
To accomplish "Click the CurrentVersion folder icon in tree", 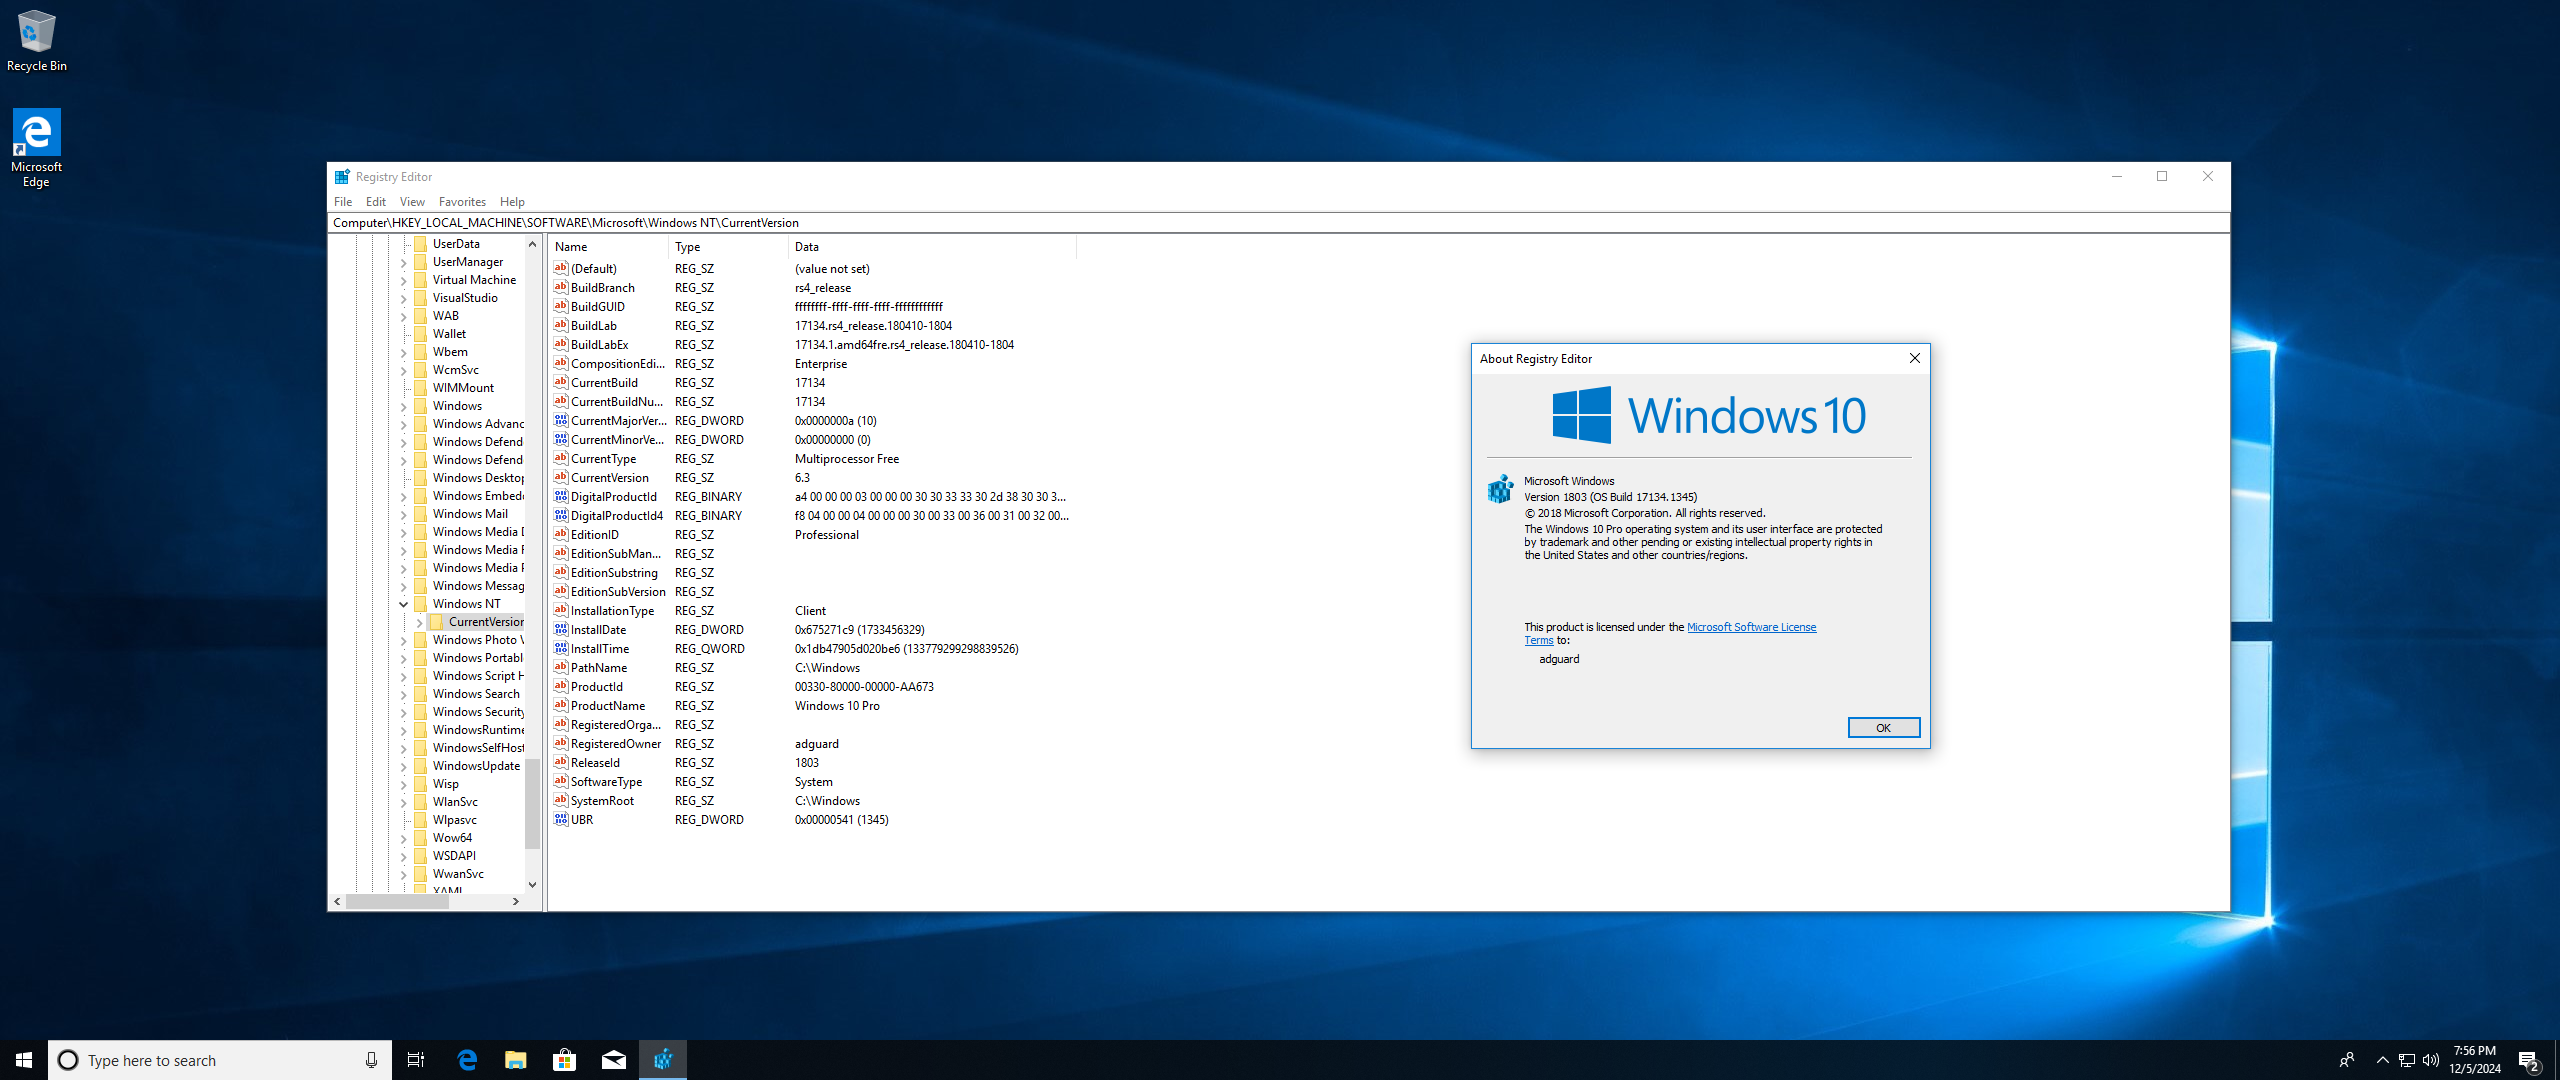I will [x=437, y=622].
